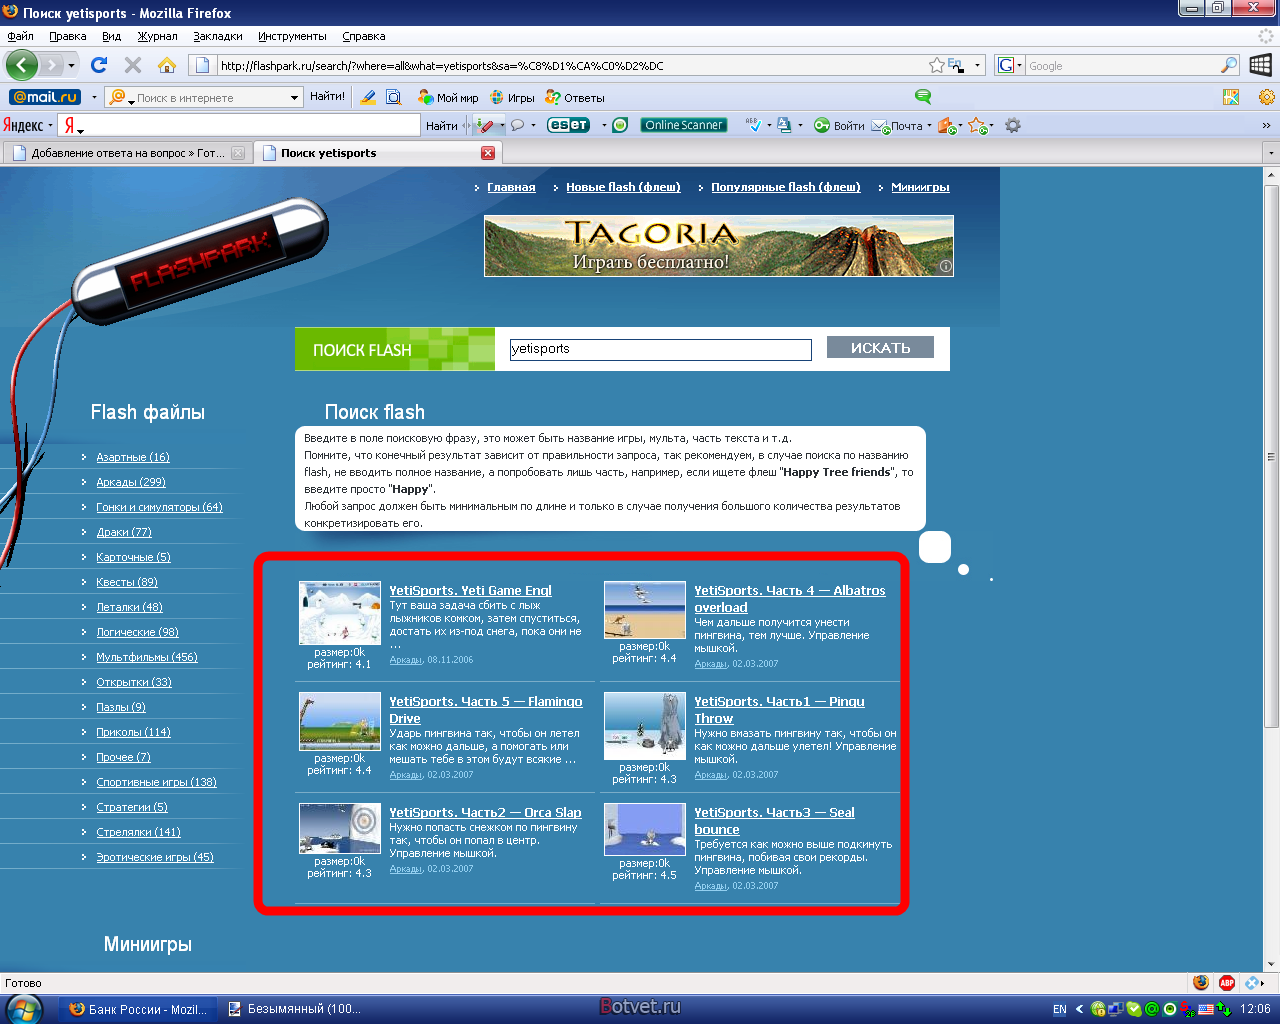Launch the ESET Online Scanner button
The width and height of the screenshot is (1280, 1024).
[x=684, y=125]
